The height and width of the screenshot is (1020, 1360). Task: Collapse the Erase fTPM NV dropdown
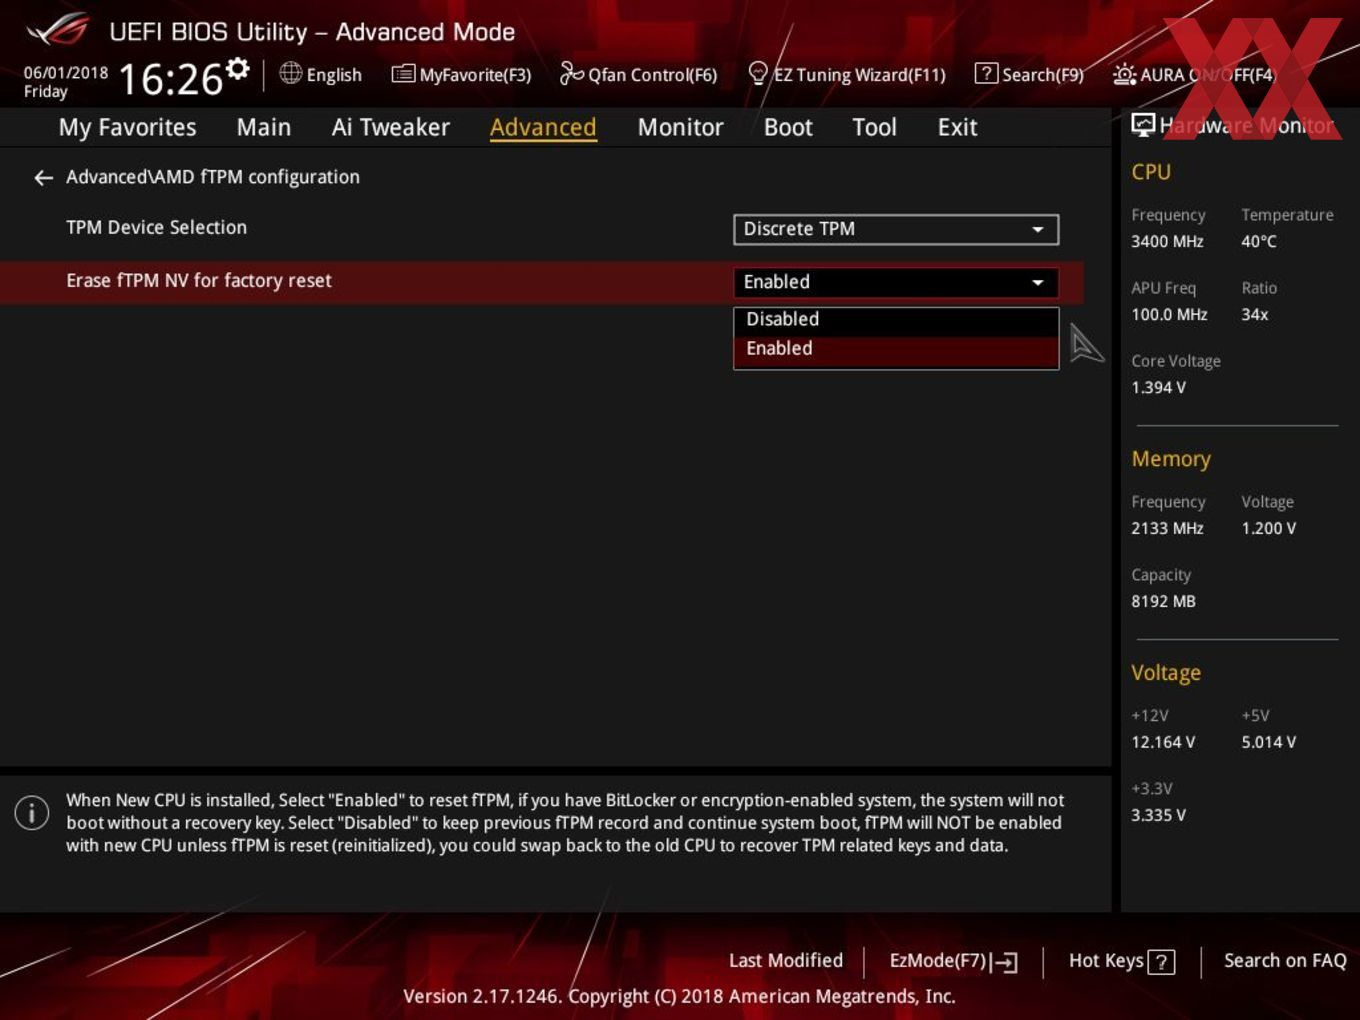[x=896, y=282]
